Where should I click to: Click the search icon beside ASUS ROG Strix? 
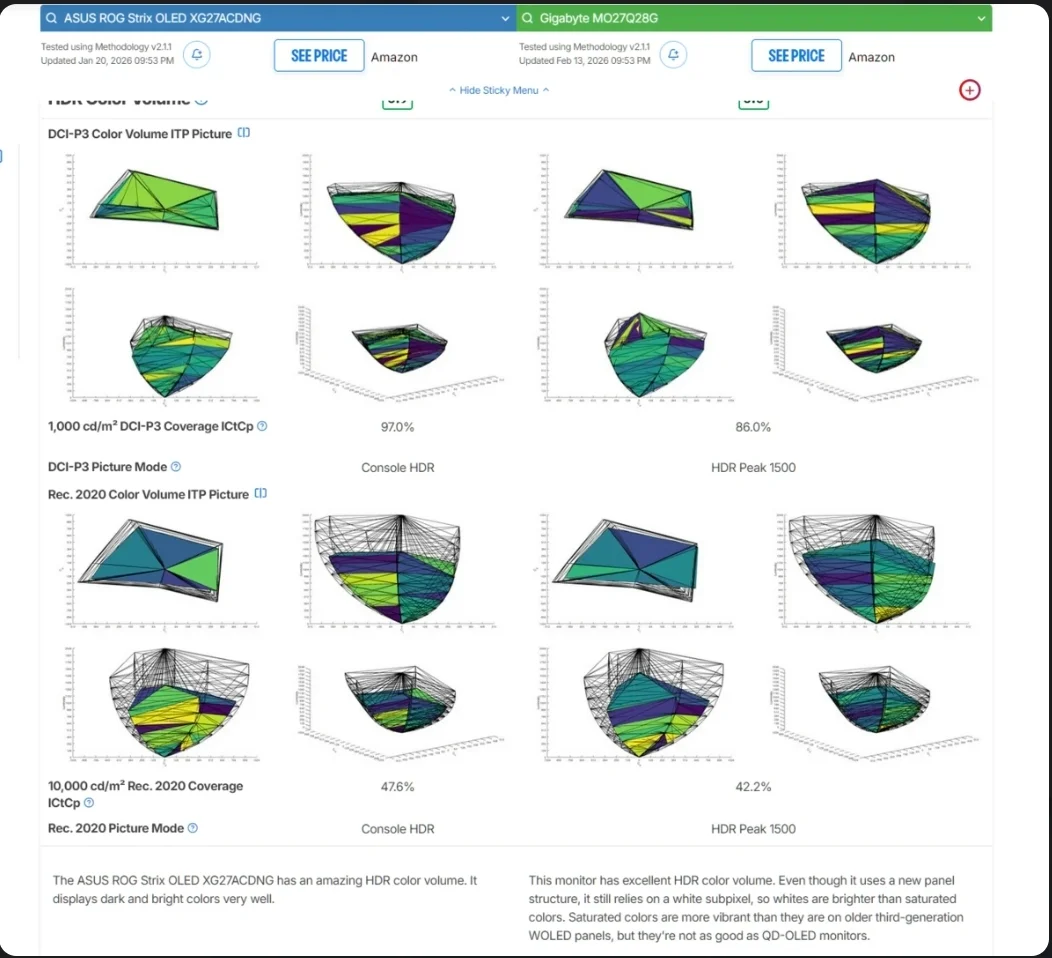click(52, 18)
